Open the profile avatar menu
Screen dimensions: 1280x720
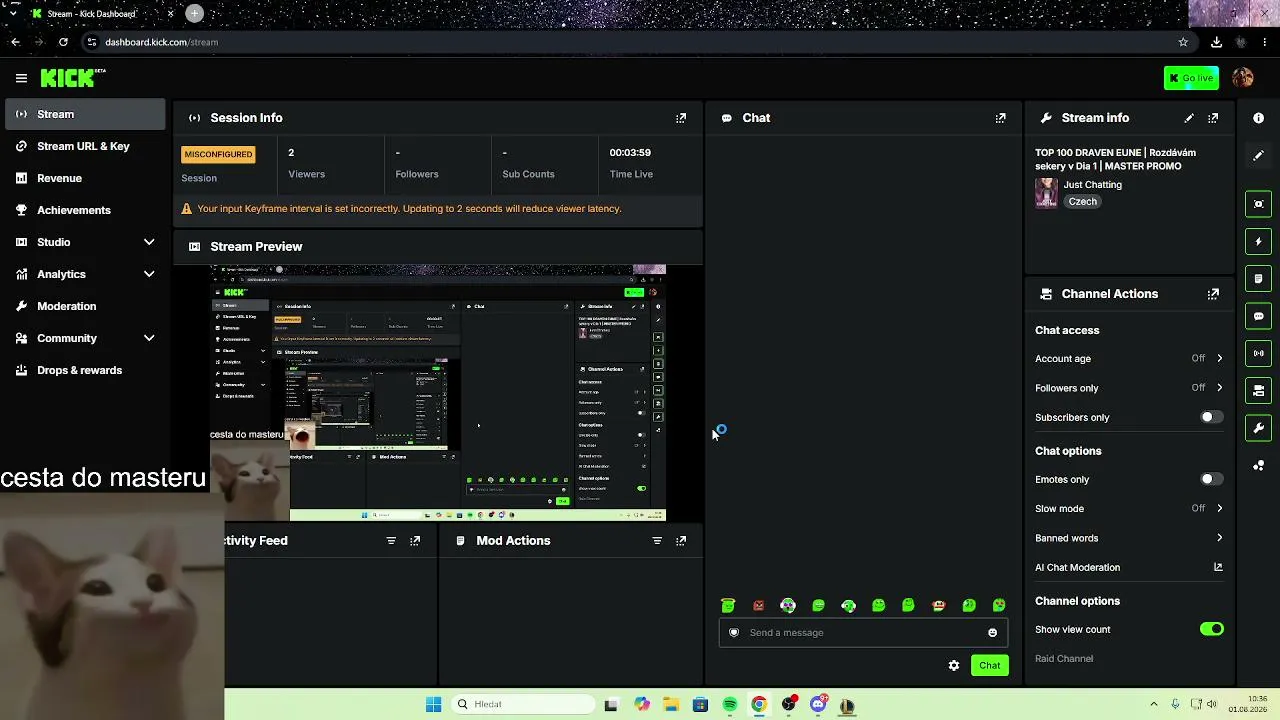click(x=1243, y=78)
